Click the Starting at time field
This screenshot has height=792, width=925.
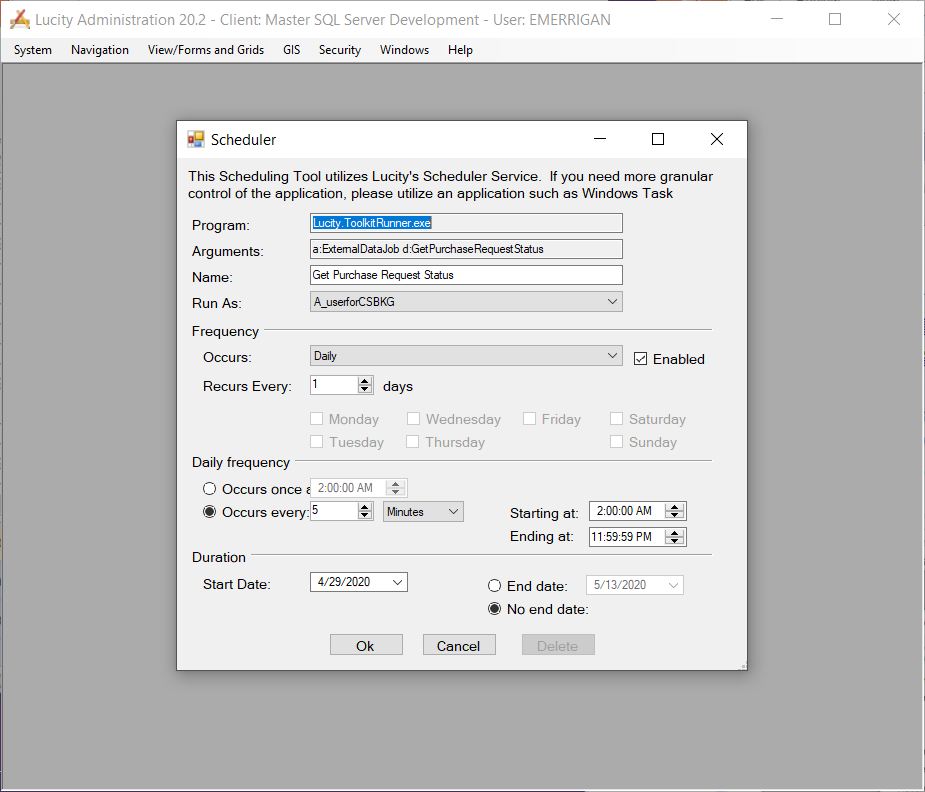click(x=626, y=511)
